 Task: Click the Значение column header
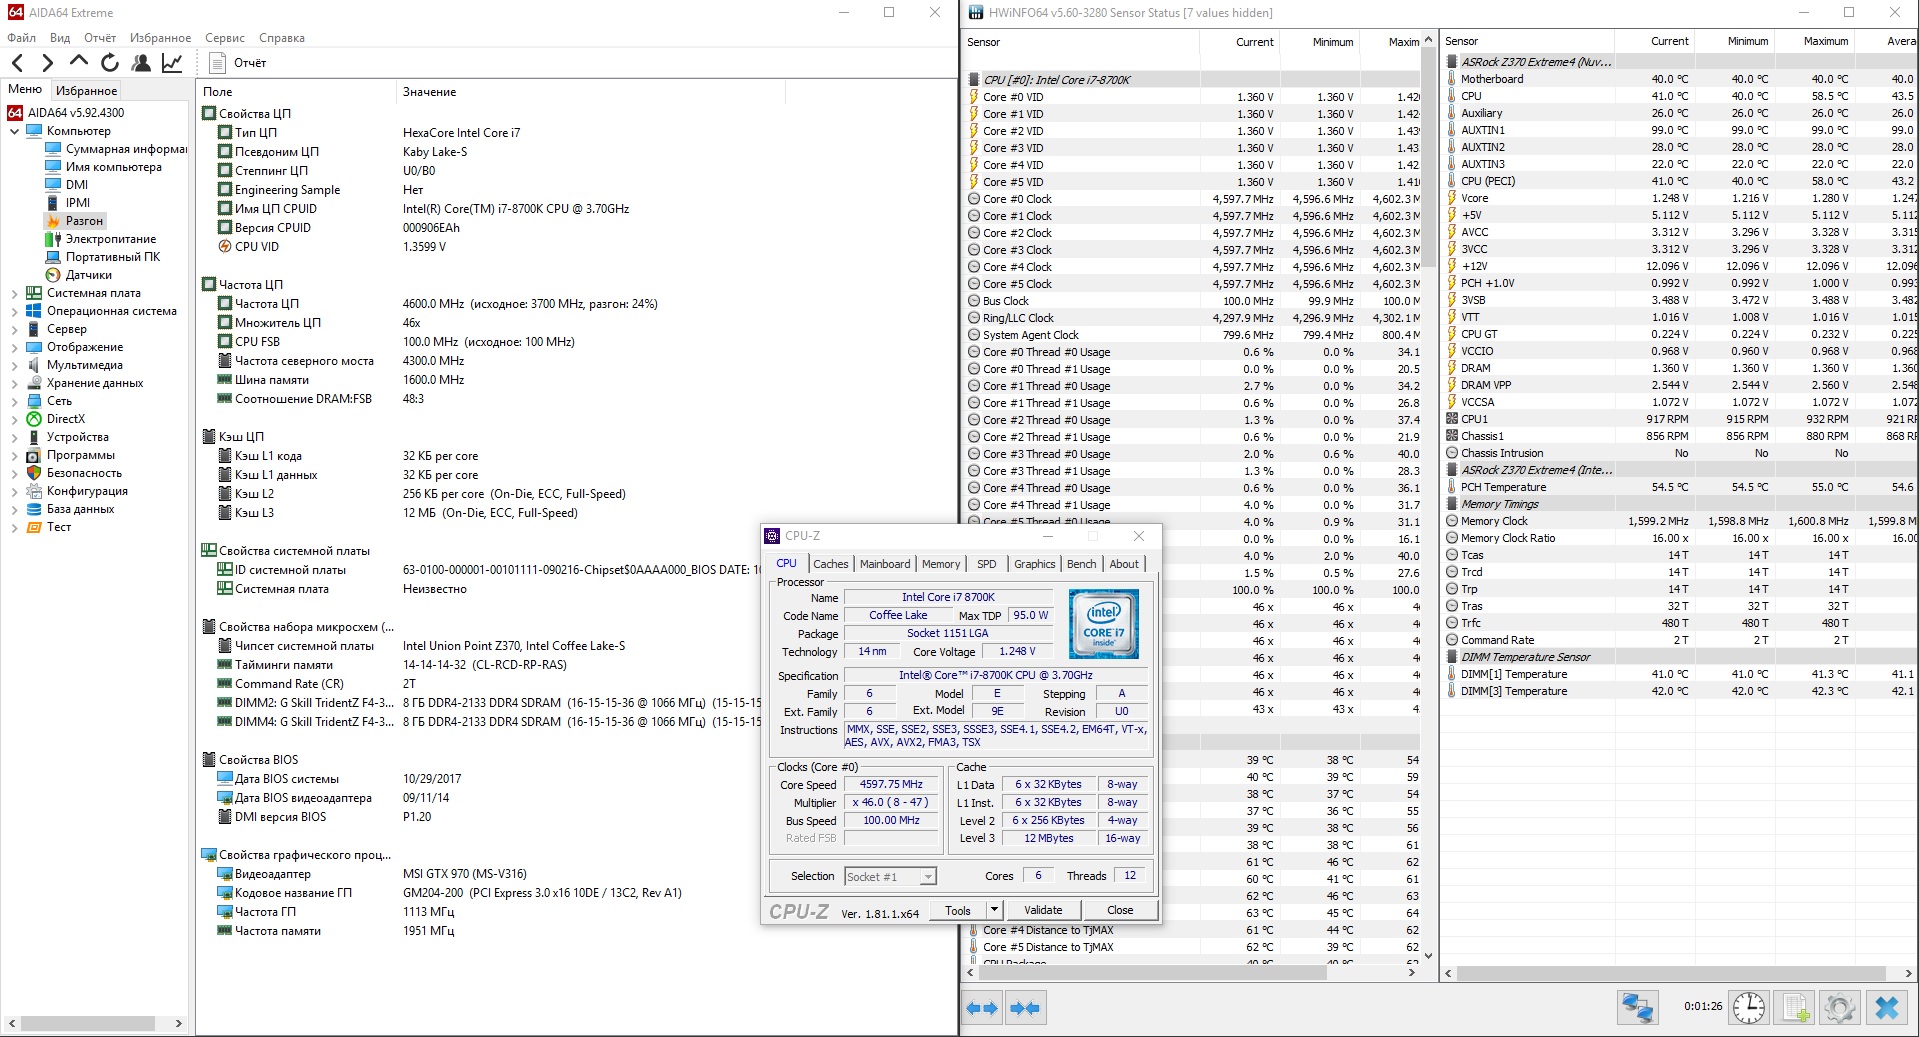[590, 92]
